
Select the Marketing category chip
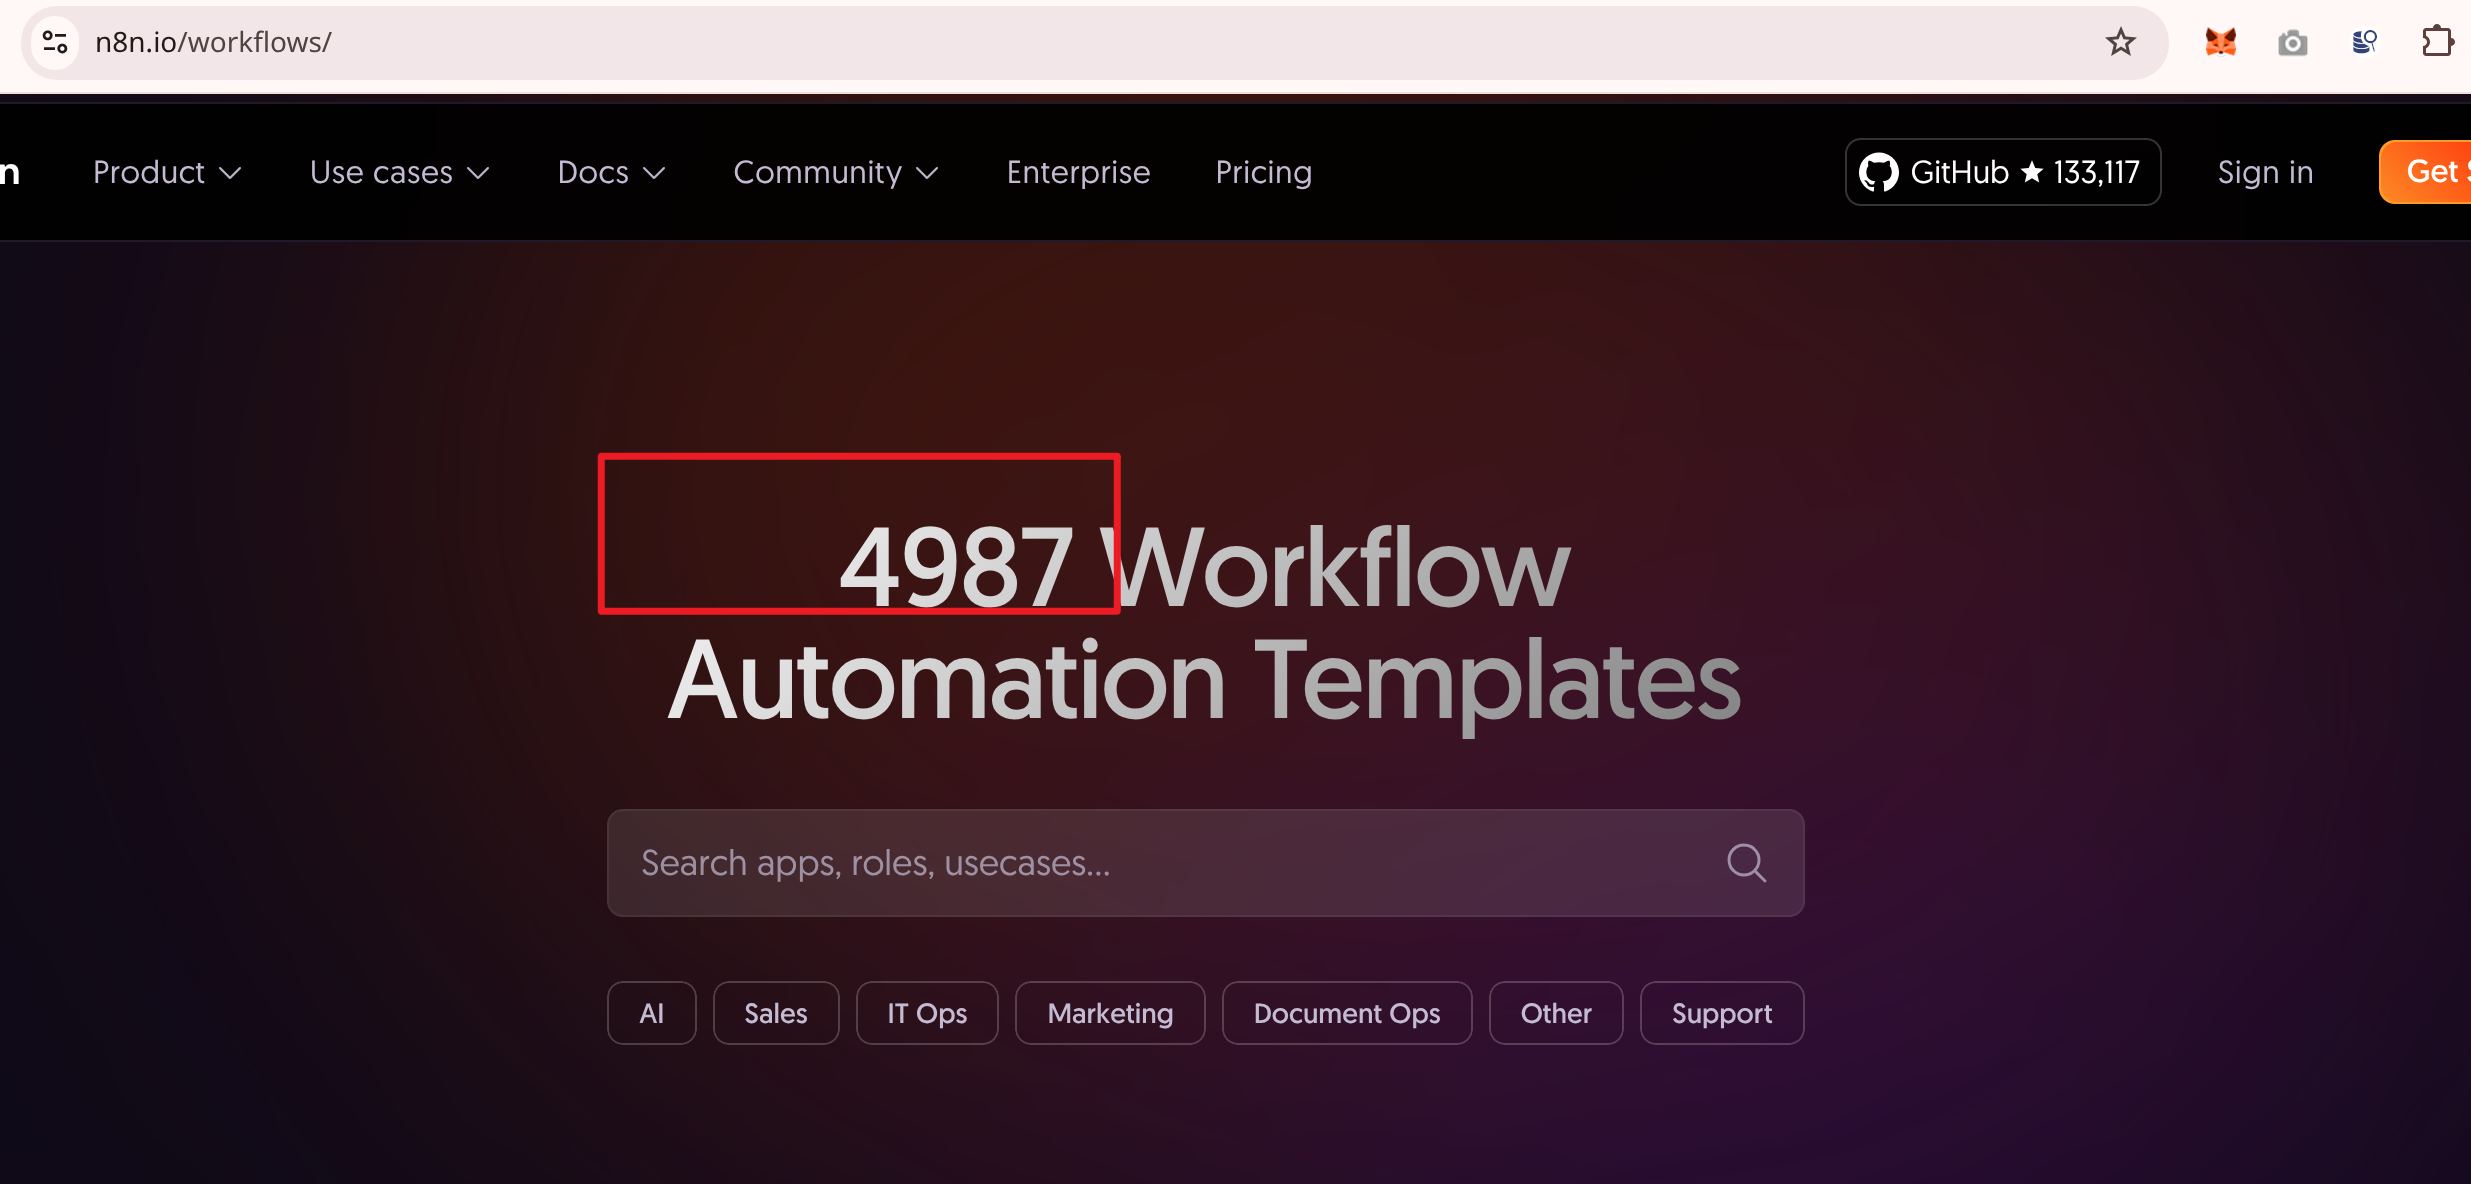1110,1013
